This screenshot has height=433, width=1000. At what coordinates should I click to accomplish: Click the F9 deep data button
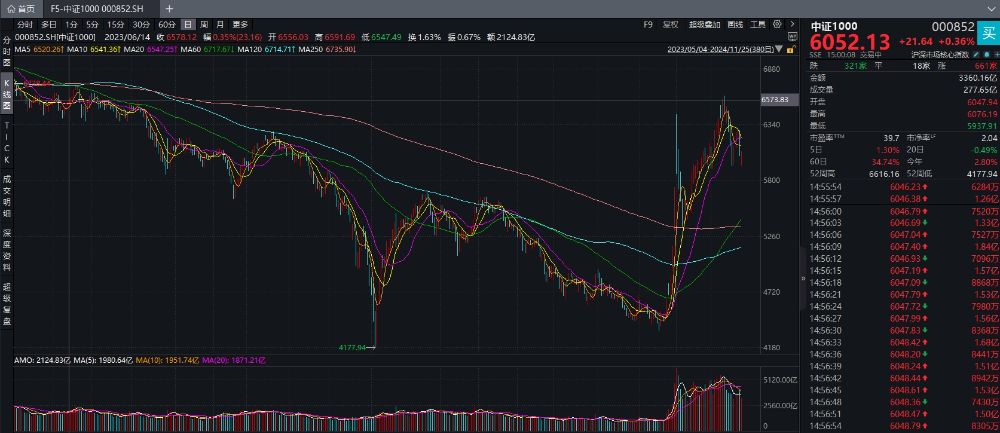coord(647,23)
